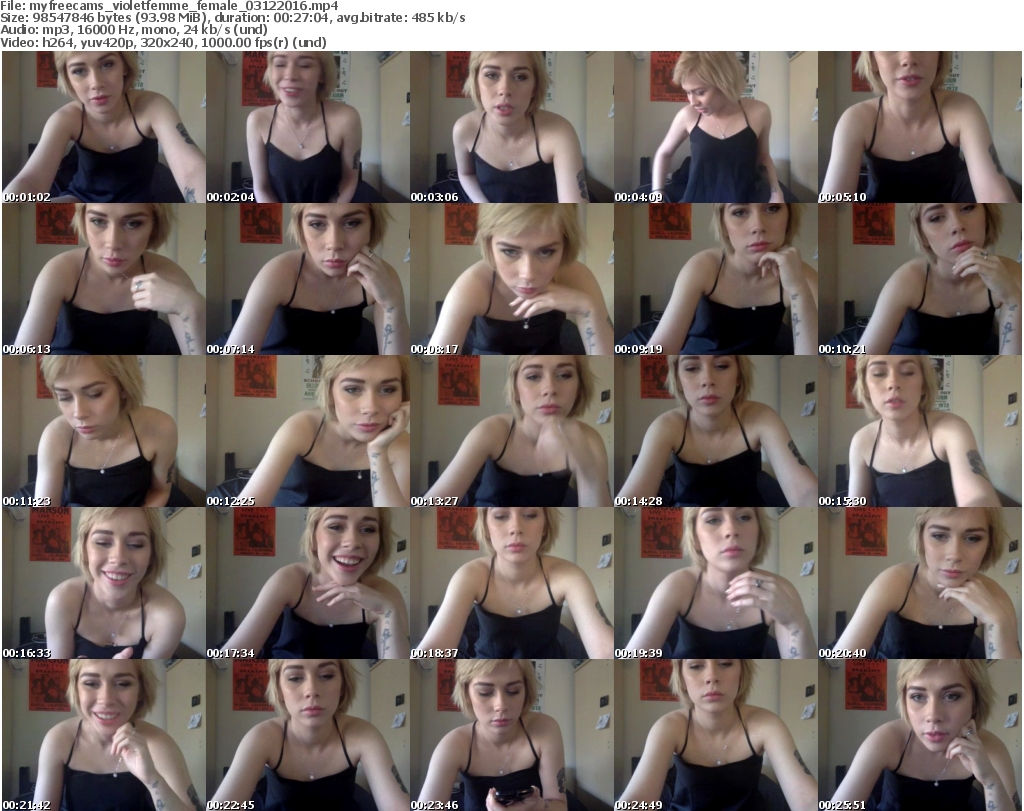Click the 'File:' name line in header
The image size is (1024, 811).
[170, 6]
